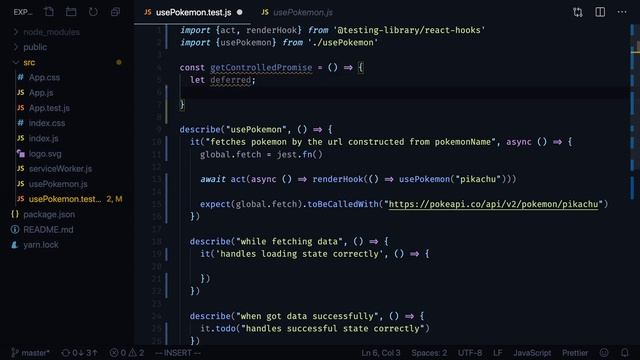Image resolution: width=640 pixels, height=360 pixels.
Task: Click the synchronize changes status item
Action: 79,353
